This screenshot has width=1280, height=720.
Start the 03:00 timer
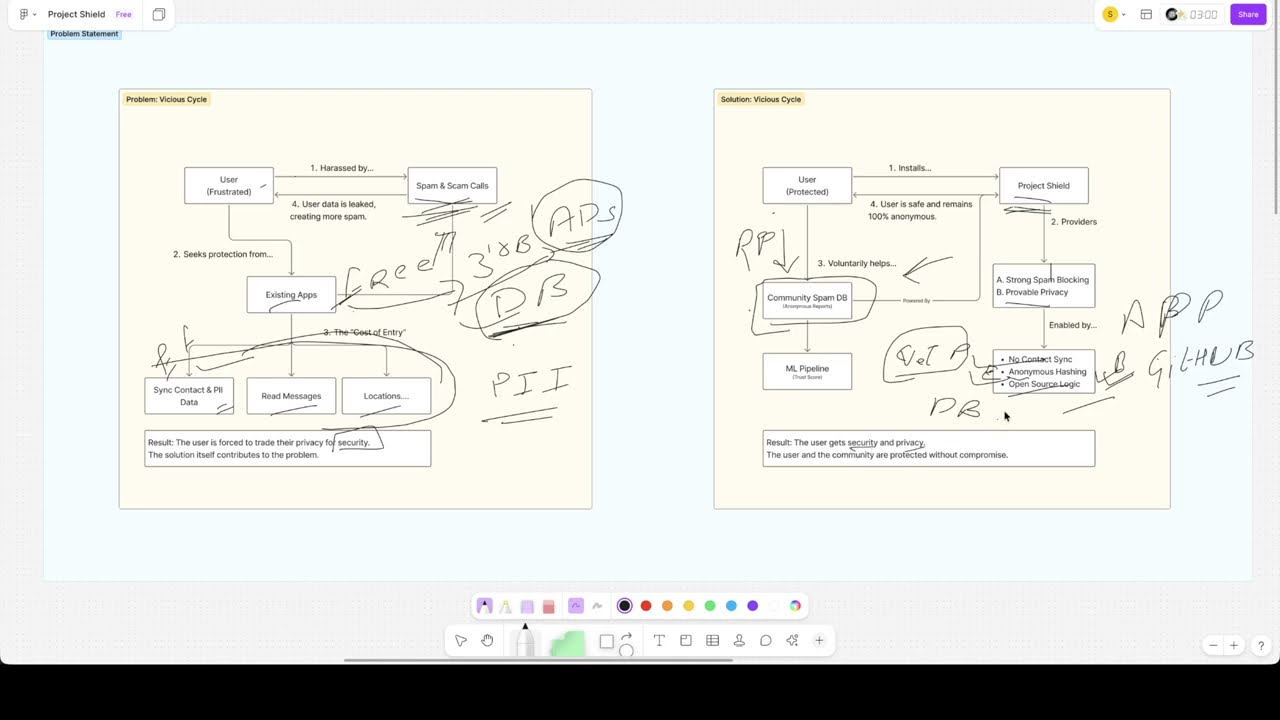point(1204,14)
